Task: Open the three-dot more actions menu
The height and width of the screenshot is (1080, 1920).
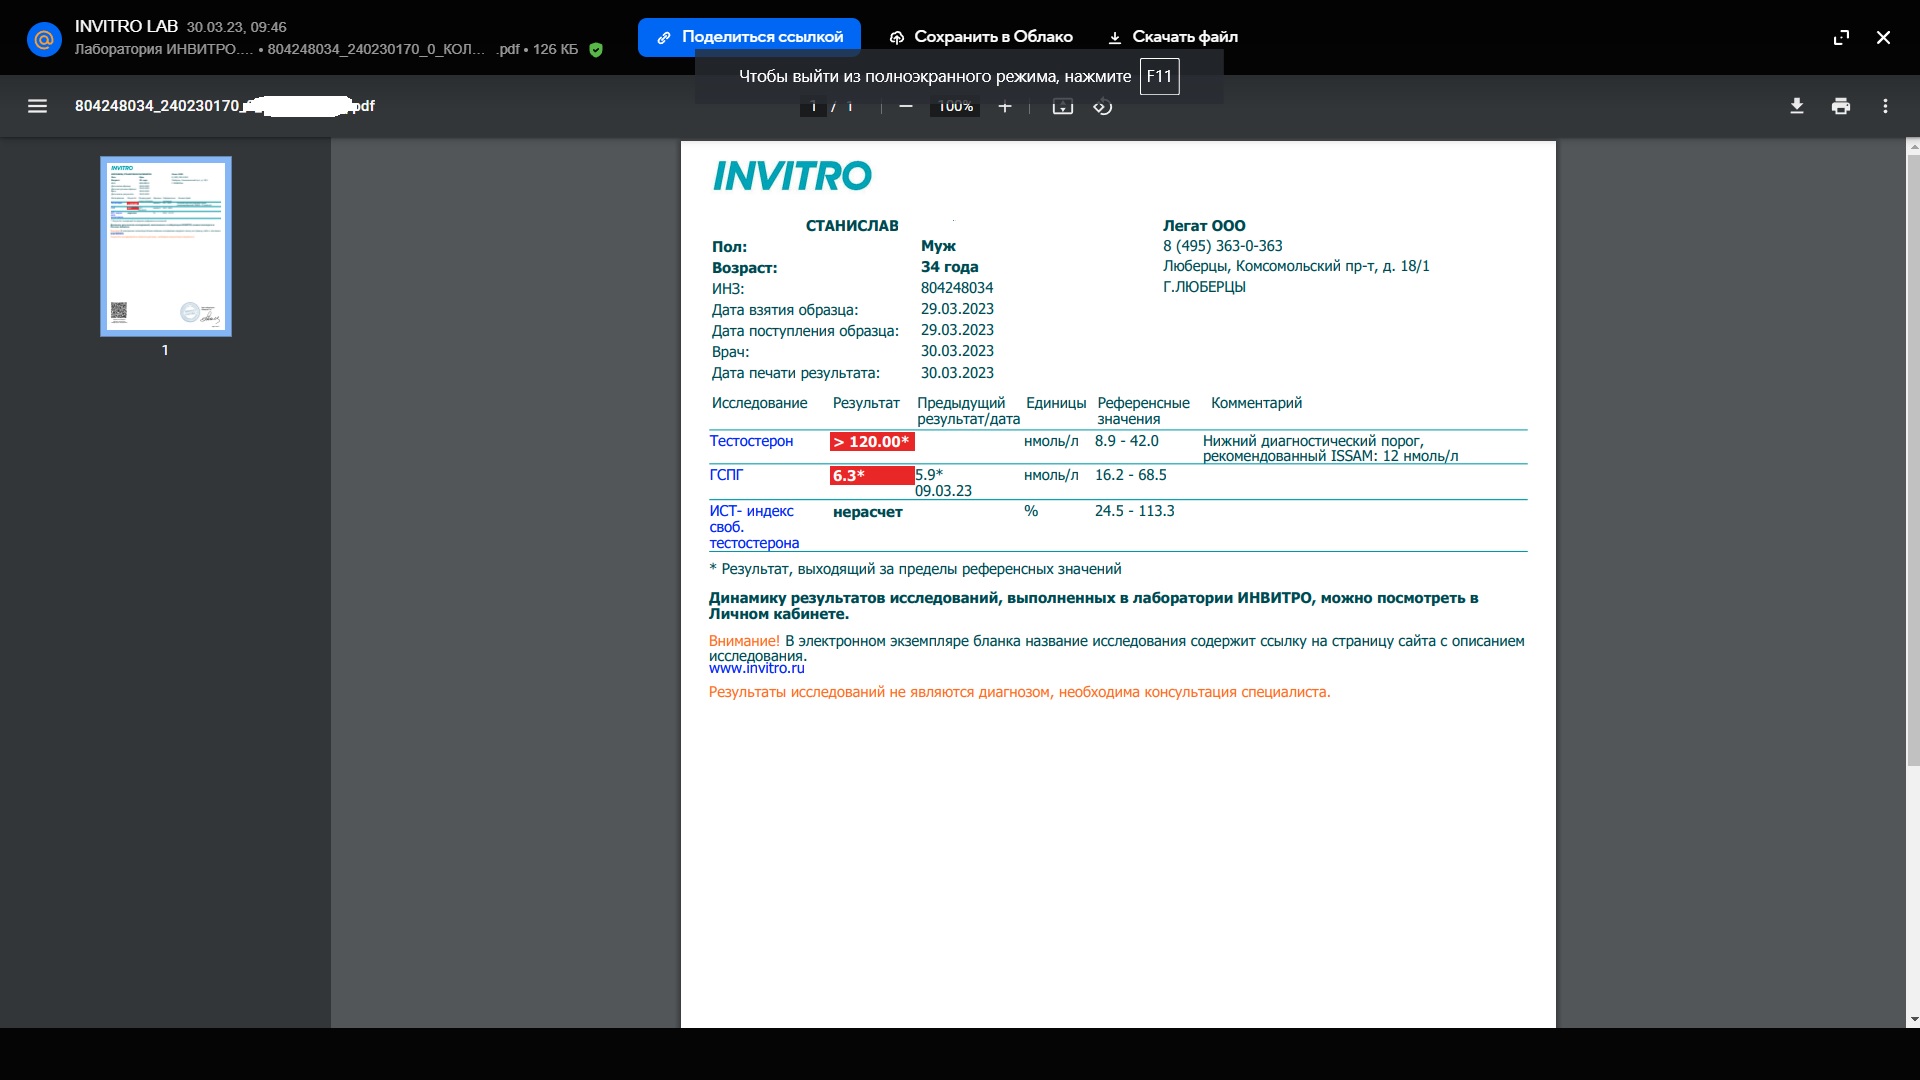Action: point(1885,106)
